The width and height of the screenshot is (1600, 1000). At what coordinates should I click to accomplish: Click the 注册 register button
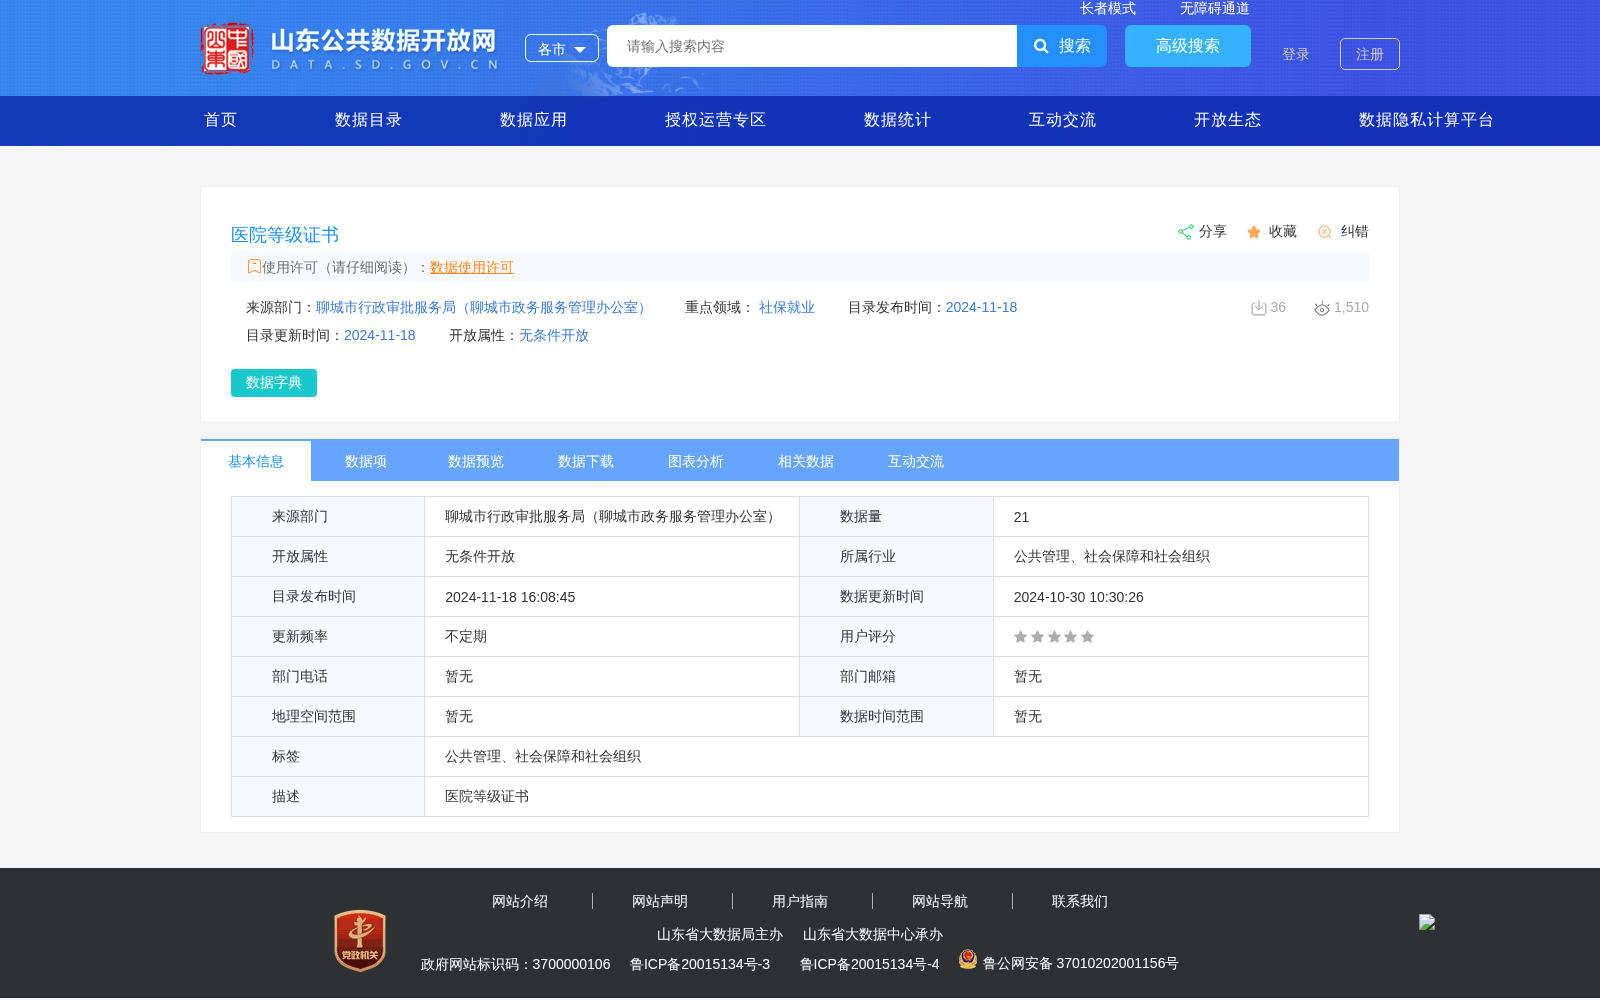tap(1370, 54)
